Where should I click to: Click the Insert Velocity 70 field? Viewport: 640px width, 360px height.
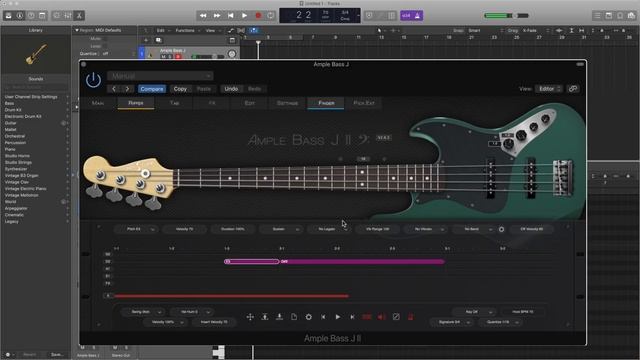tap(214, 322)
